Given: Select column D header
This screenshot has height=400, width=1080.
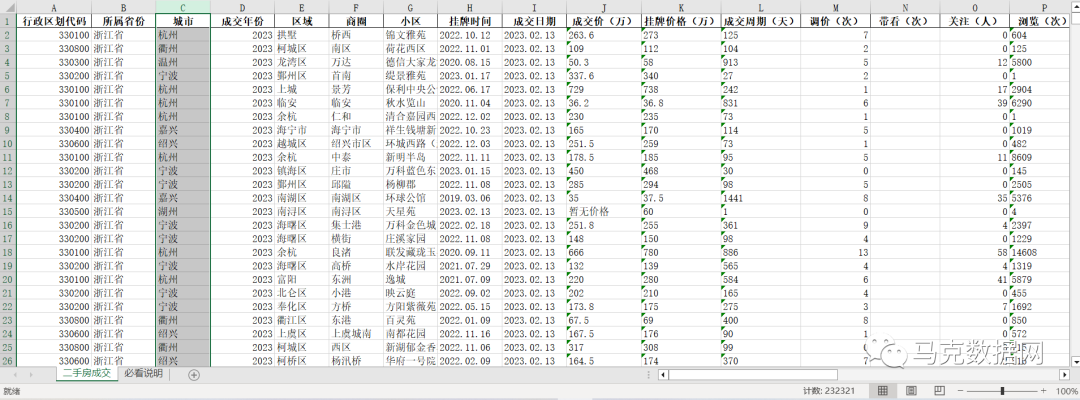Looking at the screenshot, I should (x=242, y=6).
